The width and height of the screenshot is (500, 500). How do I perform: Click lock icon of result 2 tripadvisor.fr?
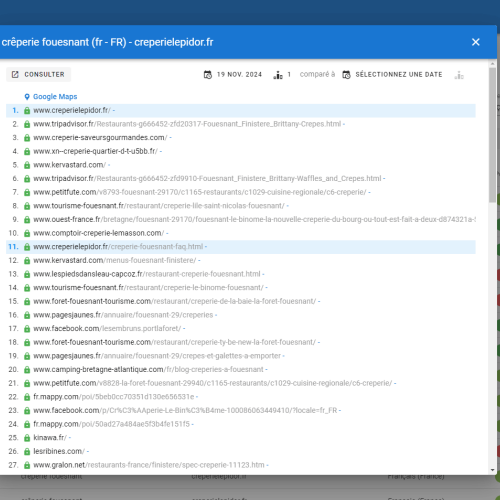point(27,124)
